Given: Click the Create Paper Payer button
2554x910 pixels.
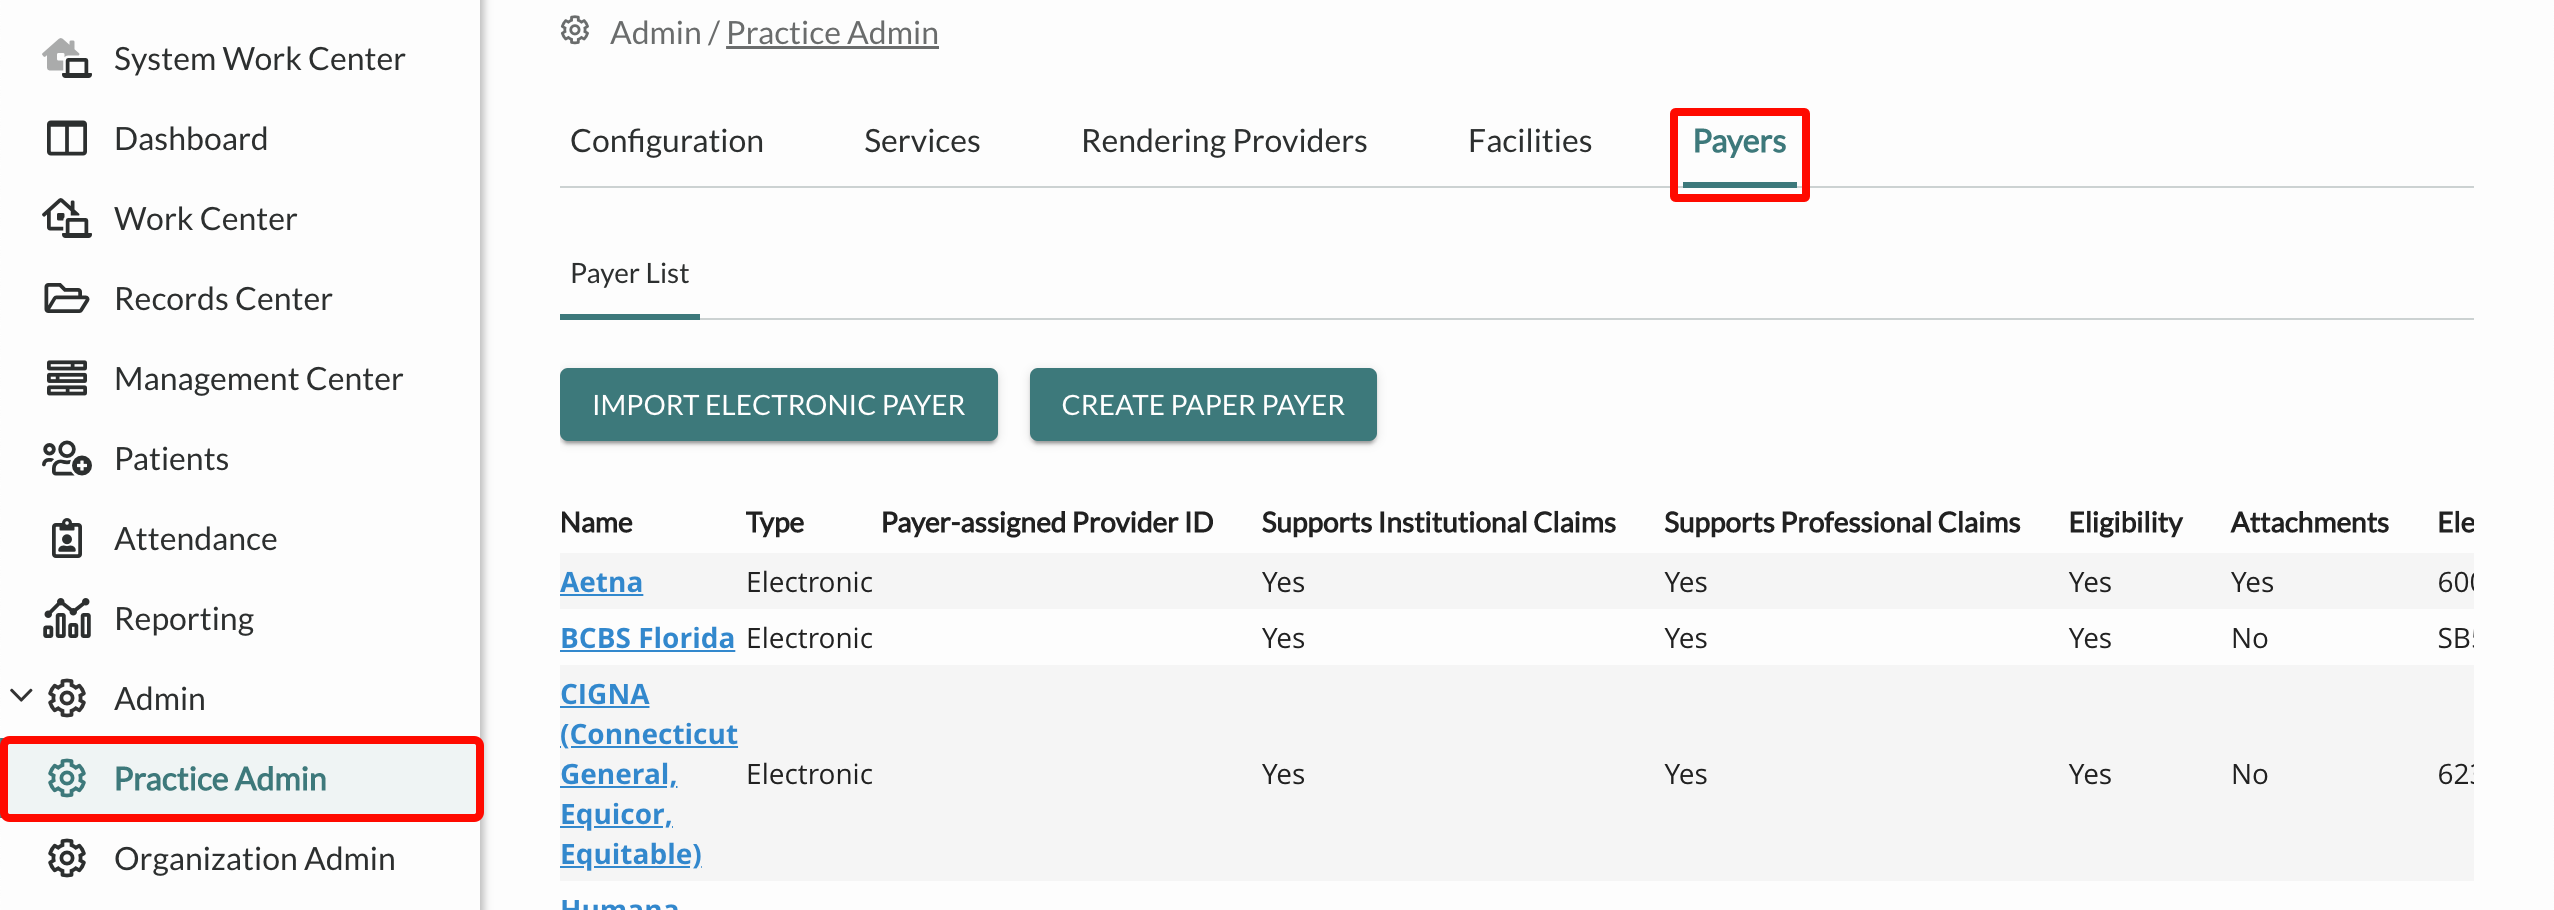Looking at the screenshot, I should click(x=1203, y=405).
